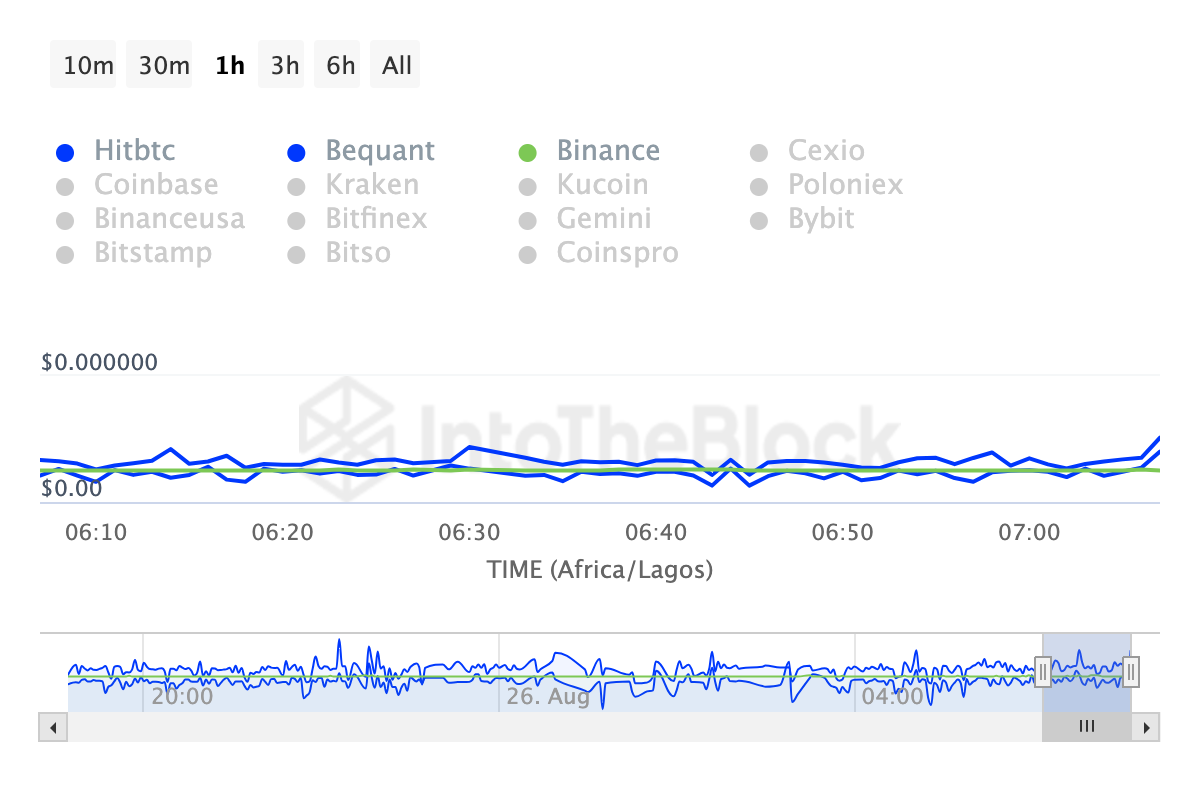This screenshot has width=1200, height=800.
Task: Click the Gemini legend dot icon
Action: click(x=528, y=221)
